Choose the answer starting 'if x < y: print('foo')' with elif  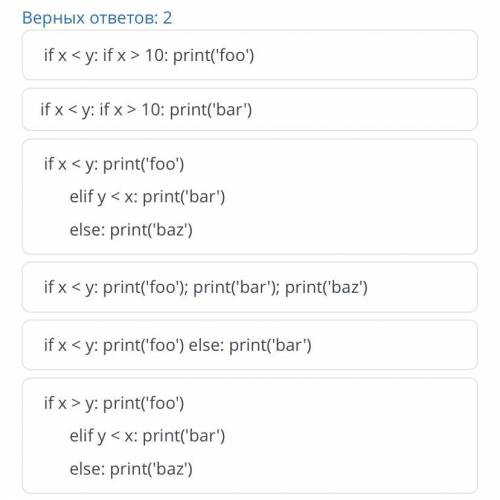pos(250,197)
